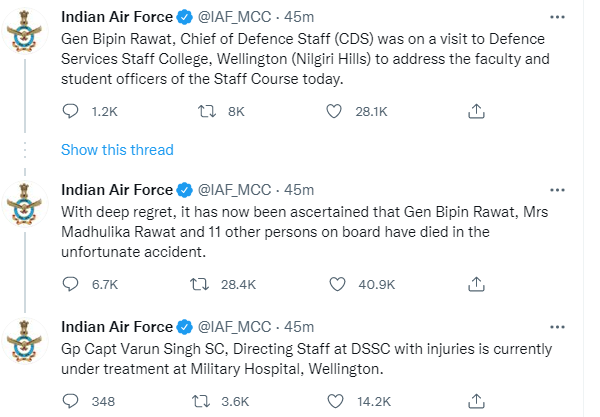Viewport: 600px width, 417px height.
Task: Reply to the 'With deep regret' tweet
Action: 70,284
